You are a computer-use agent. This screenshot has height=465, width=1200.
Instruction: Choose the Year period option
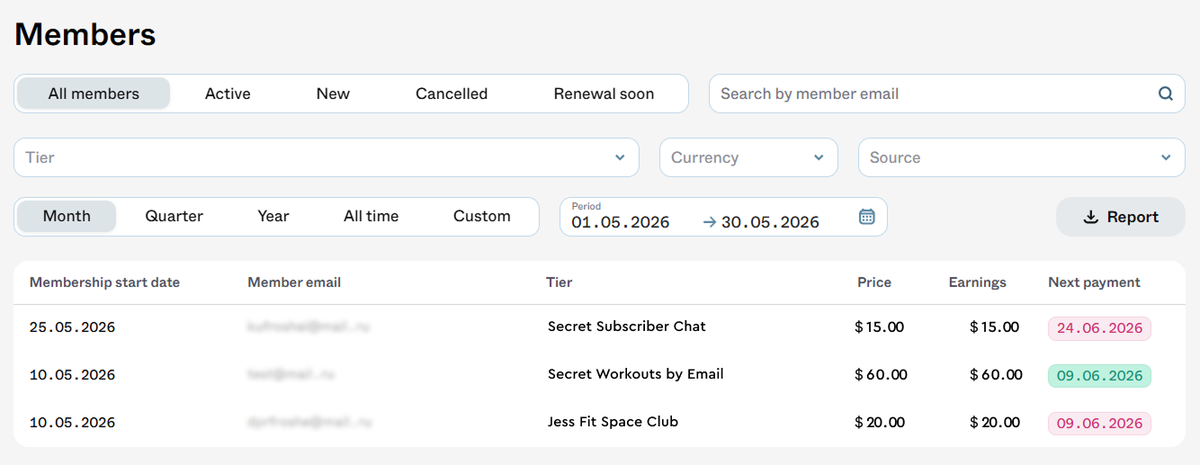pyautogui.click(x=273, y=216)
